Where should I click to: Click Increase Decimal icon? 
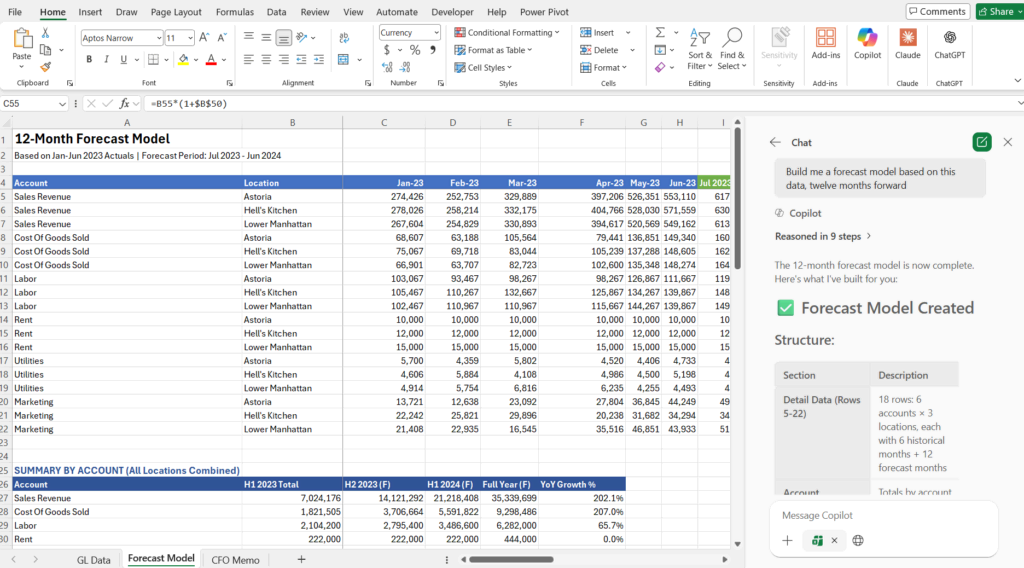(x=387, y=67)
